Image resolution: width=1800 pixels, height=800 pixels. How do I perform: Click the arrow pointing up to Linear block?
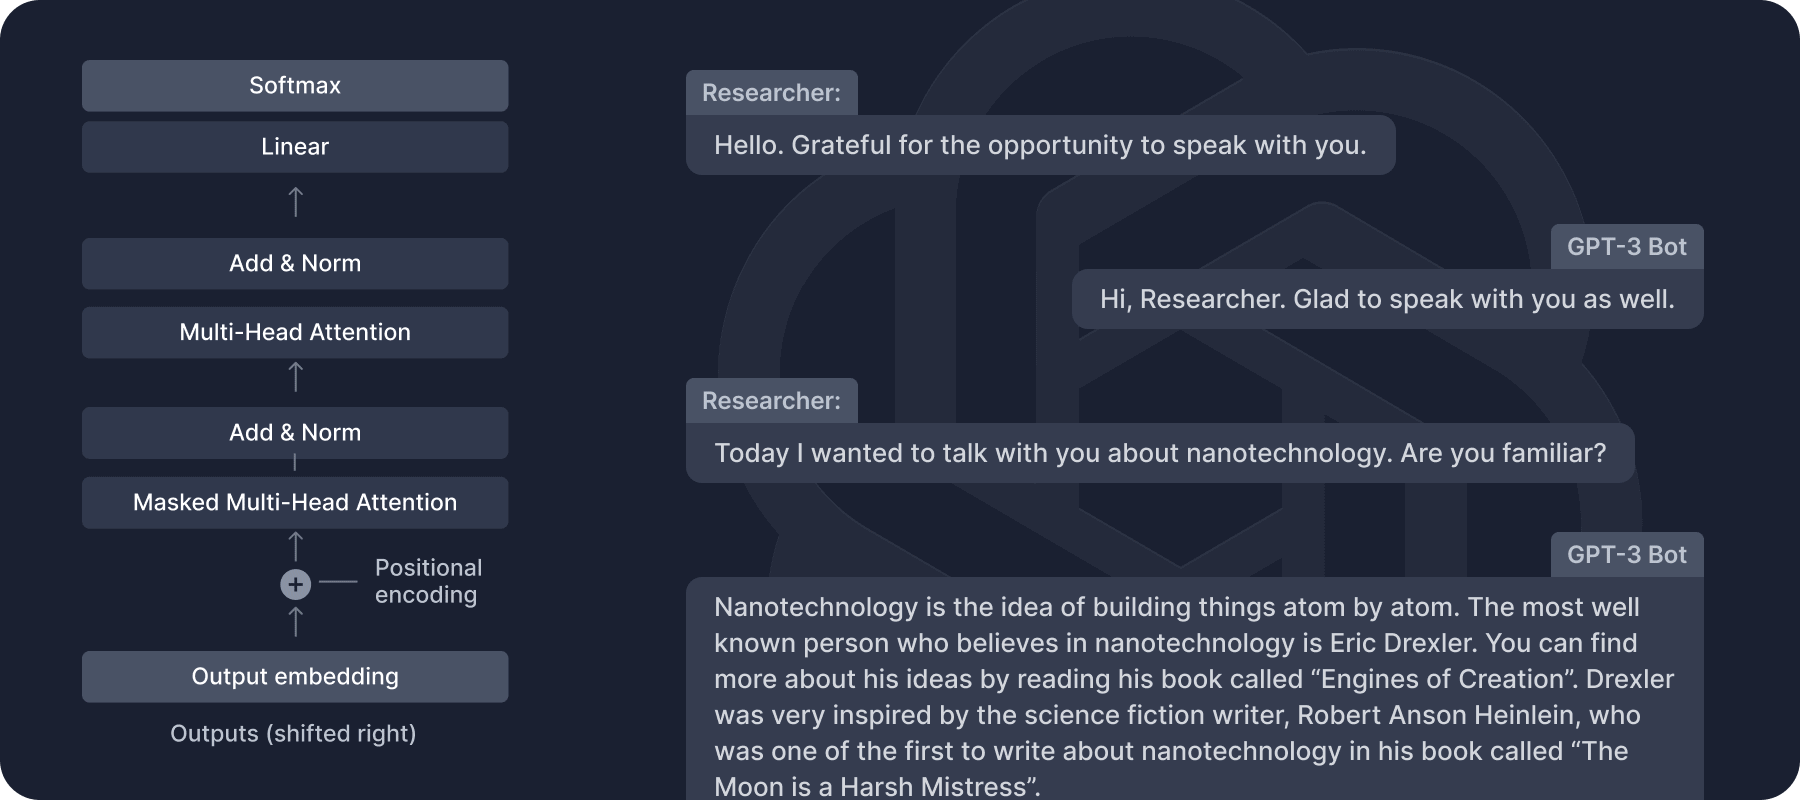[x=295, y=202]
